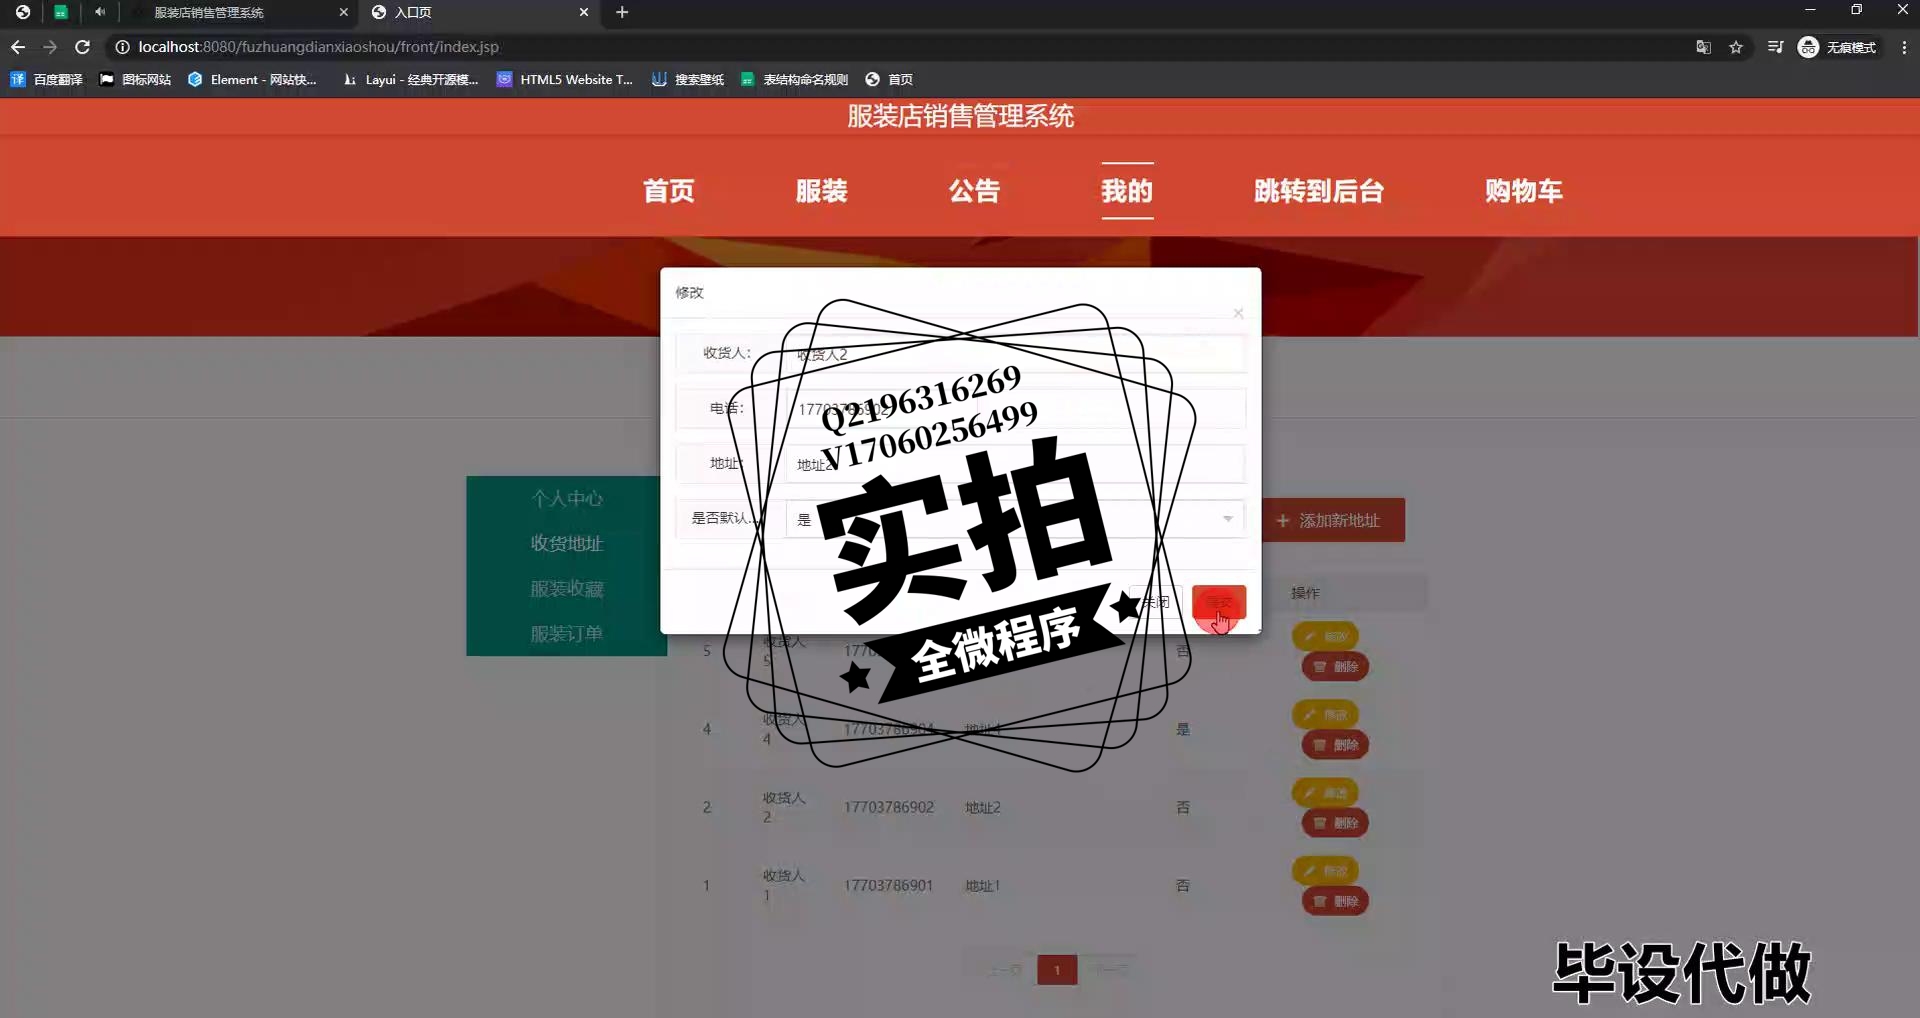Open the translate page icon in address bar
The image size is (1920, 1018).
(x=1704, y=47)
